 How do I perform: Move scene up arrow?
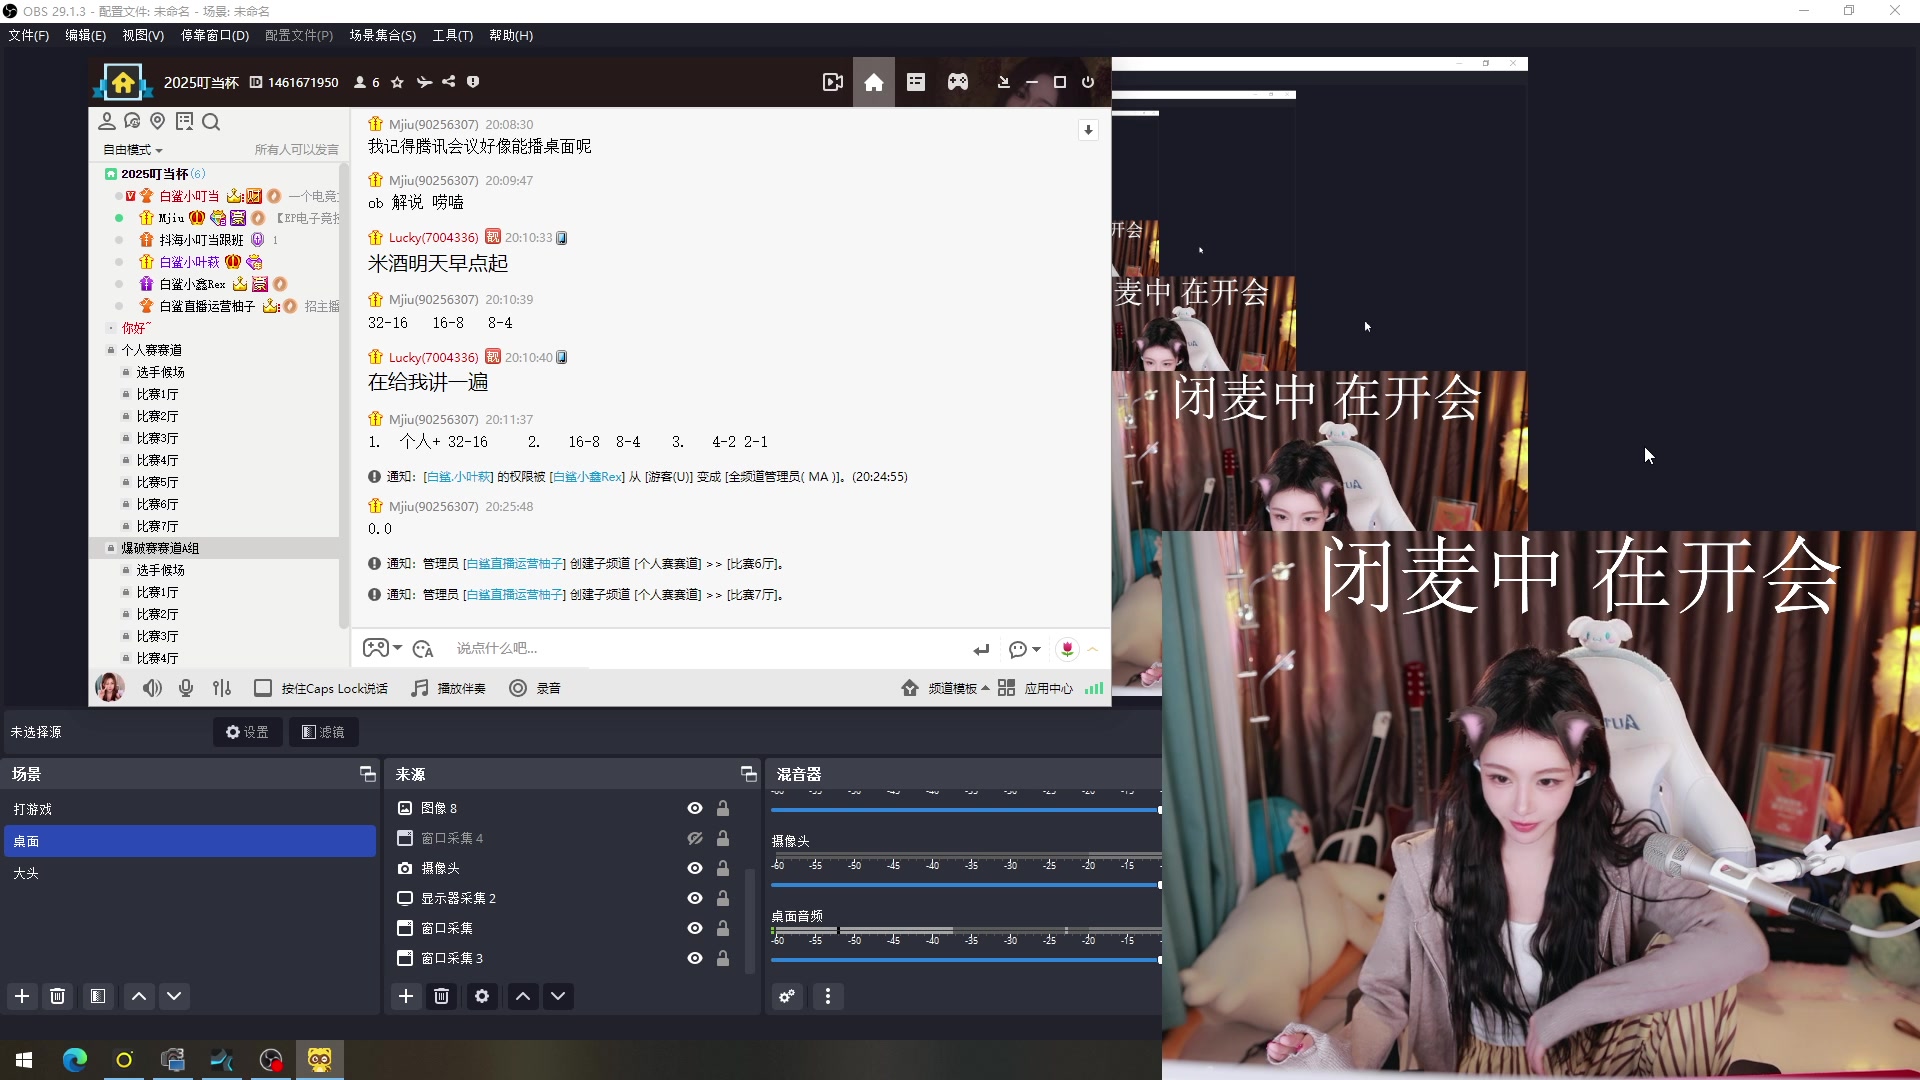(139, 996)
